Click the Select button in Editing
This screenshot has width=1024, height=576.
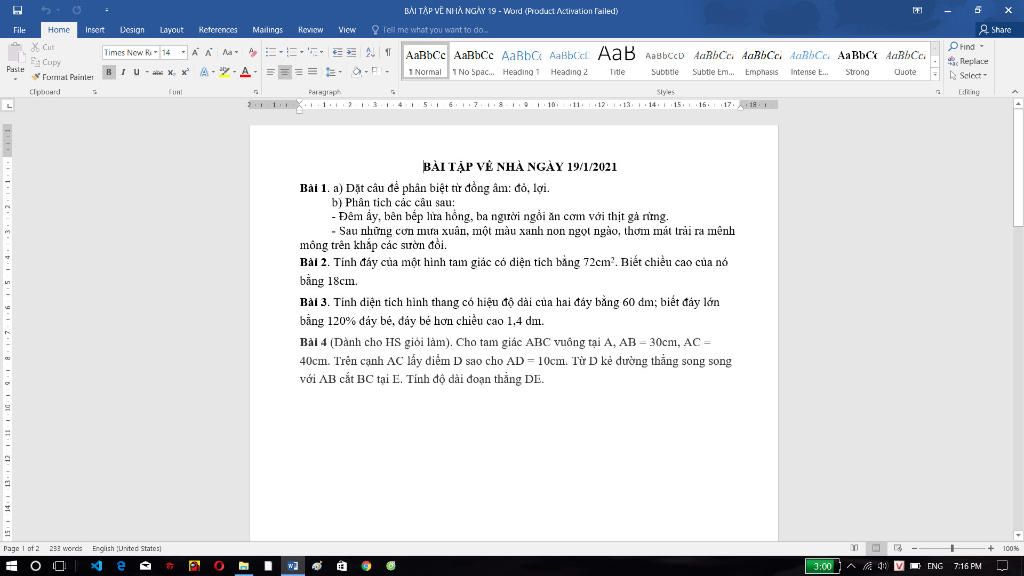[968, 75]
